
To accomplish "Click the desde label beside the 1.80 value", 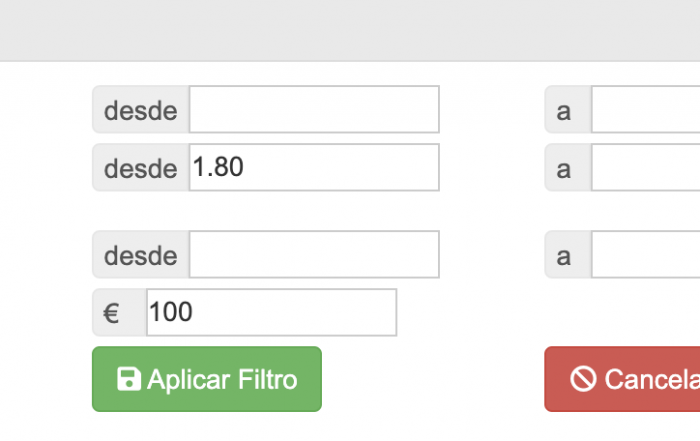I will tap(141, 167).
